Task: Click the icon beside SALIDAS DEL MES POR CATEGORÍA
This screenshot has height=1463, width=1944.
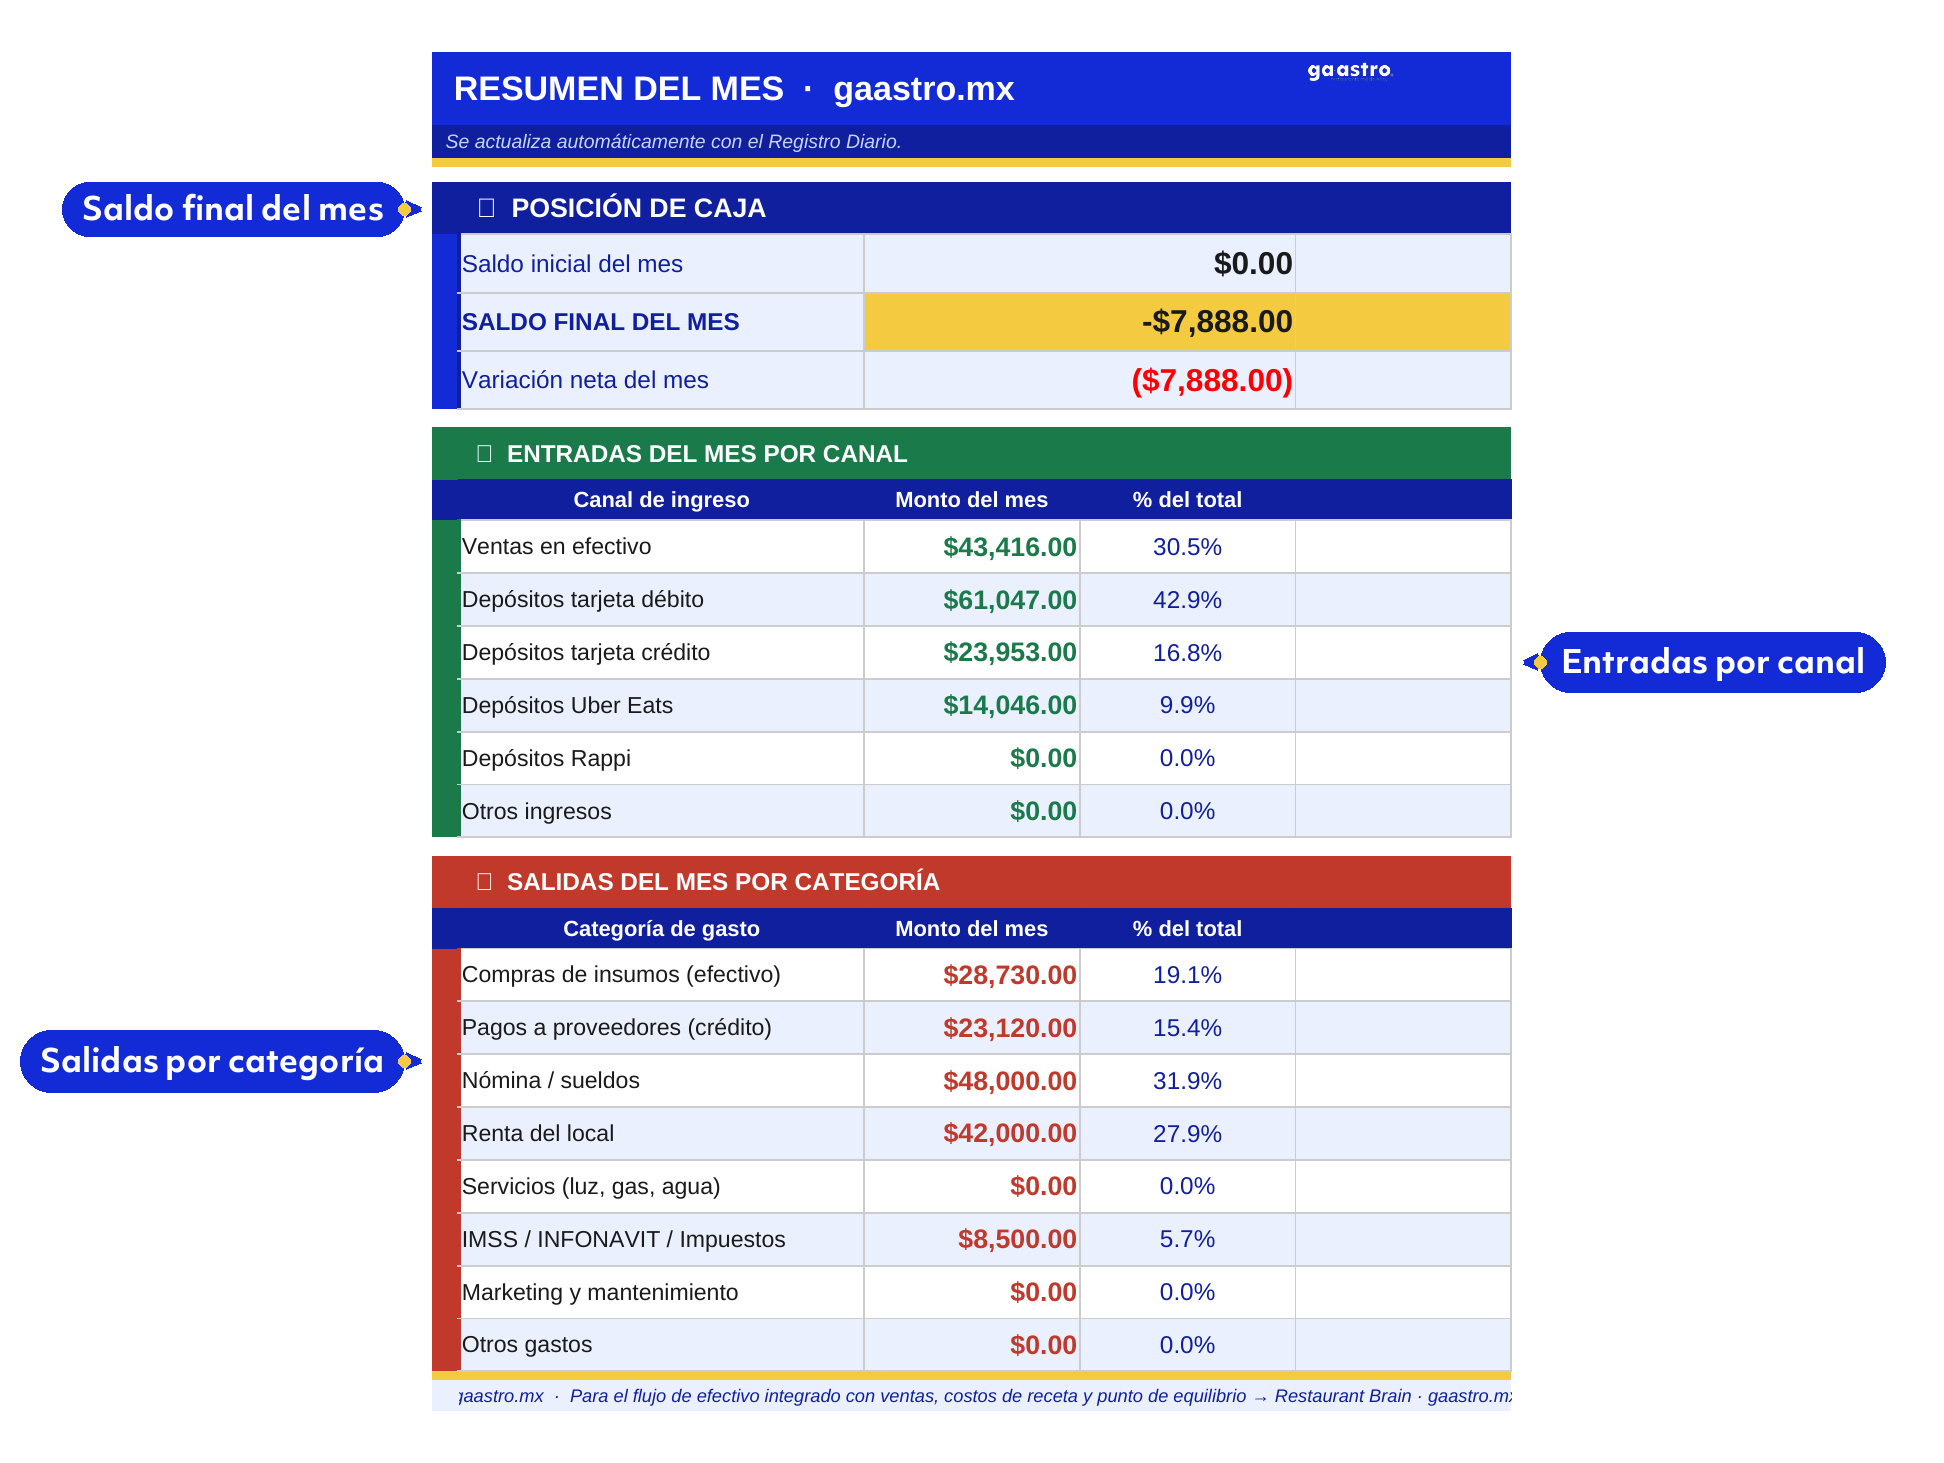Action: point(485,882)
